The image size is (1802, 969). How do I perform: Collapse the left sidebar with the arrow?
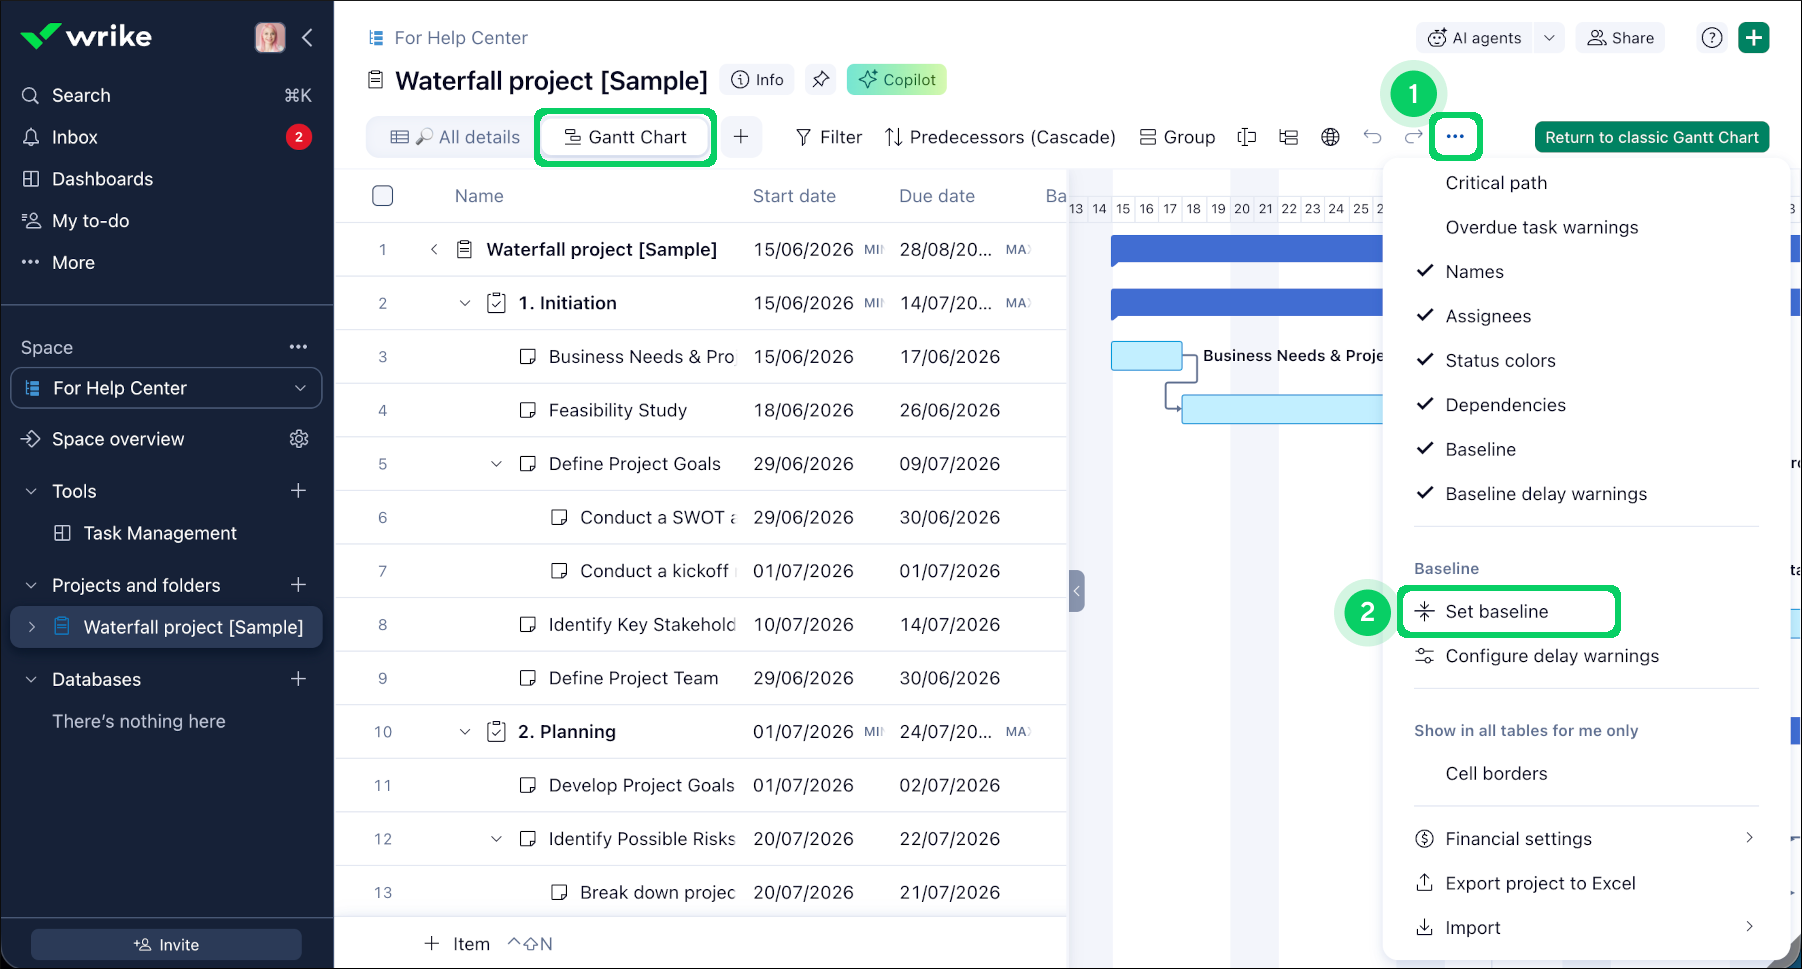click(307, 37)
